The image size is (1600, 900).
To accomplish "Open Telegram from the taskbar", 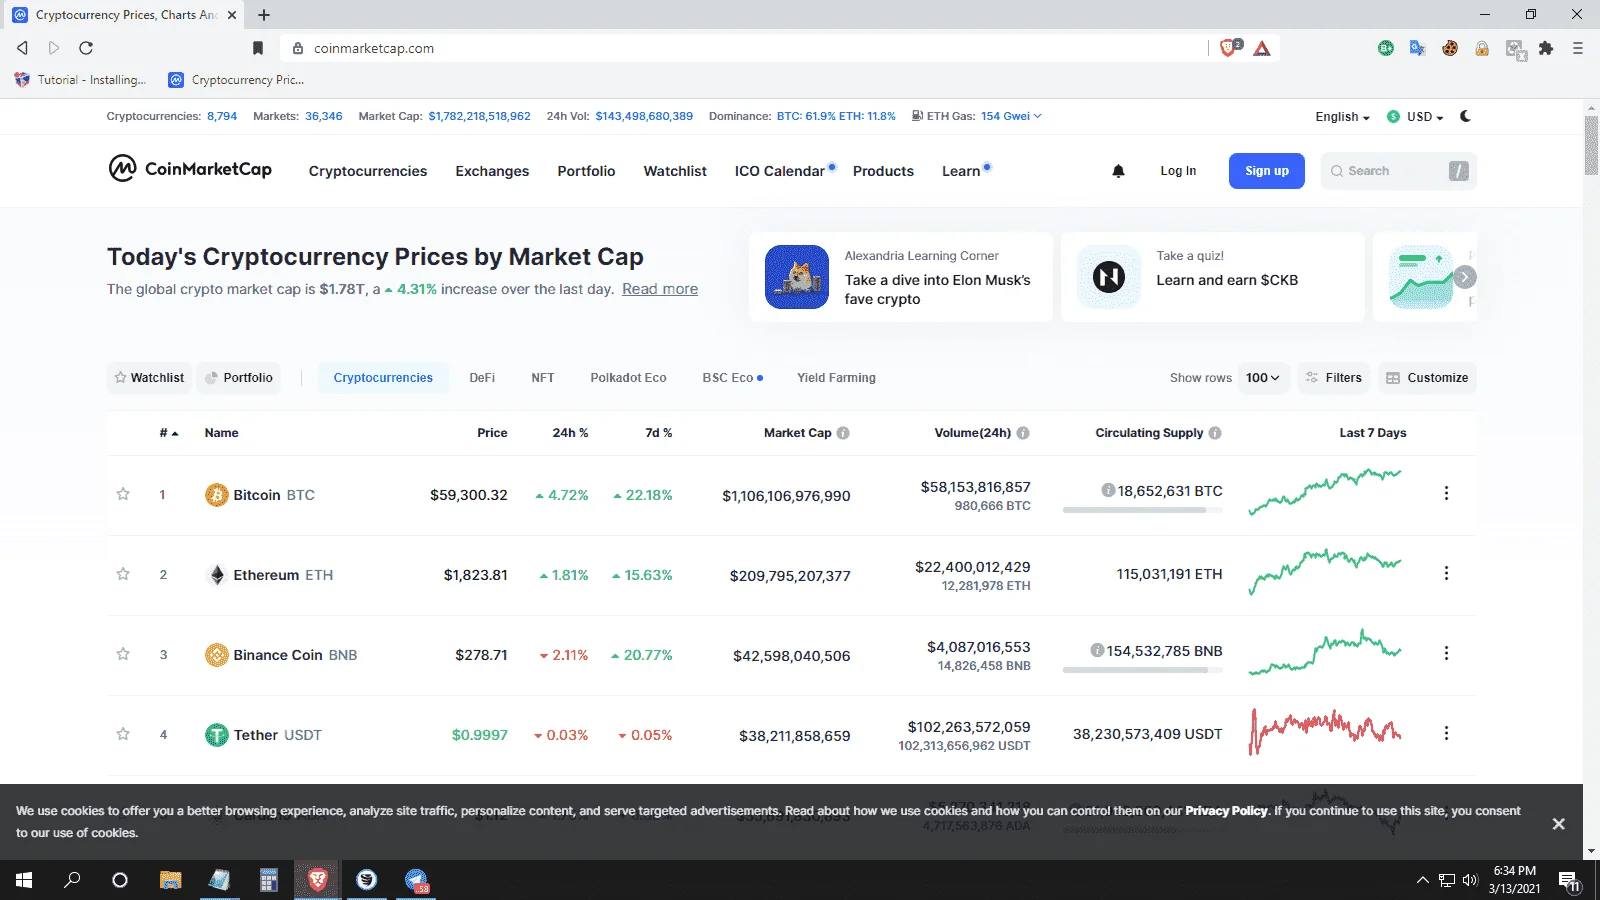I will (x=416, y=880).
